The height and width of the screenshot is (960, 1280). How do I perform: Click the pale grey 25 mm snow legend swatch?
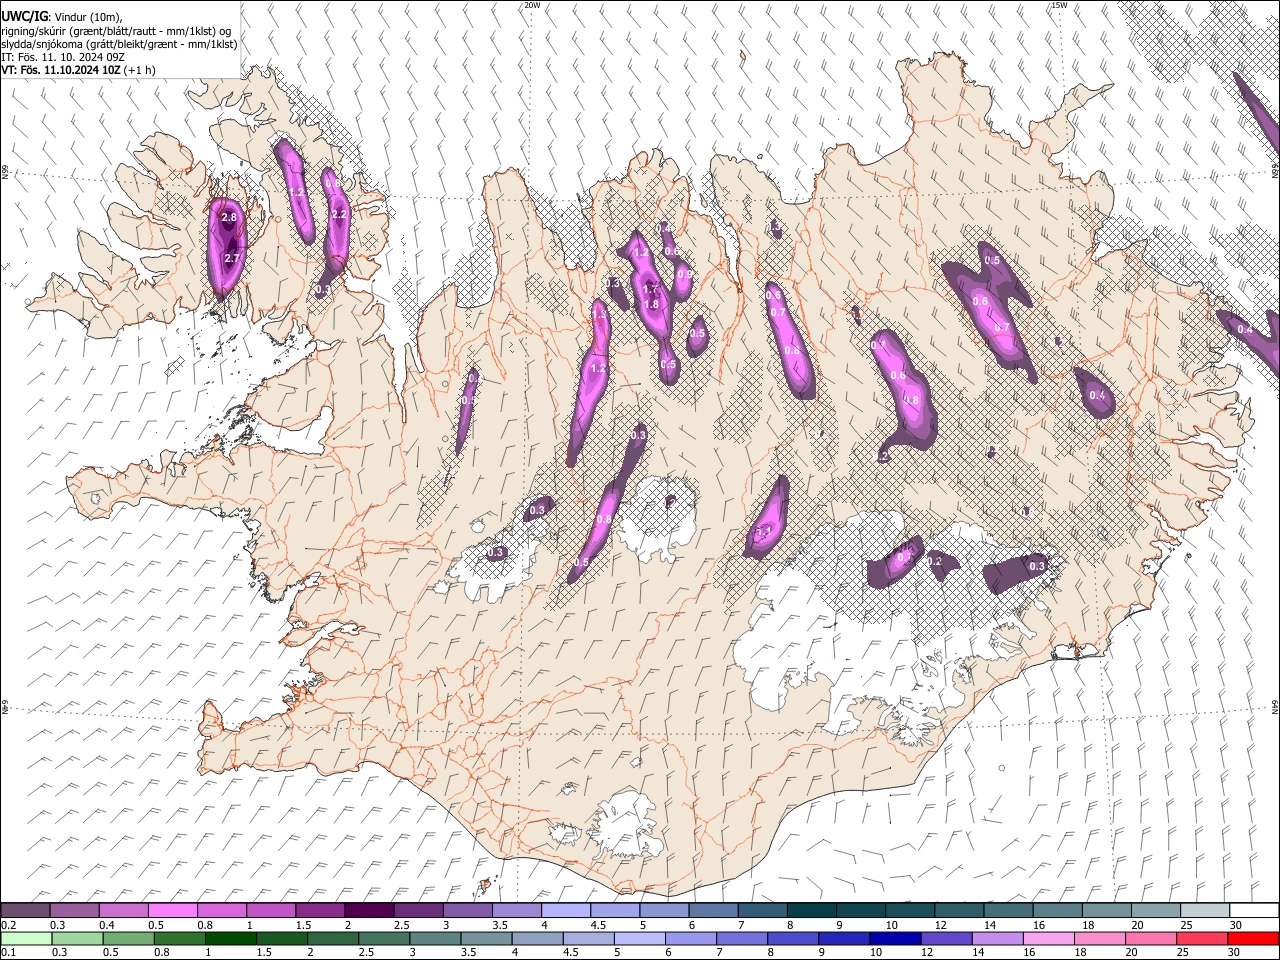tap(1206, 911)
